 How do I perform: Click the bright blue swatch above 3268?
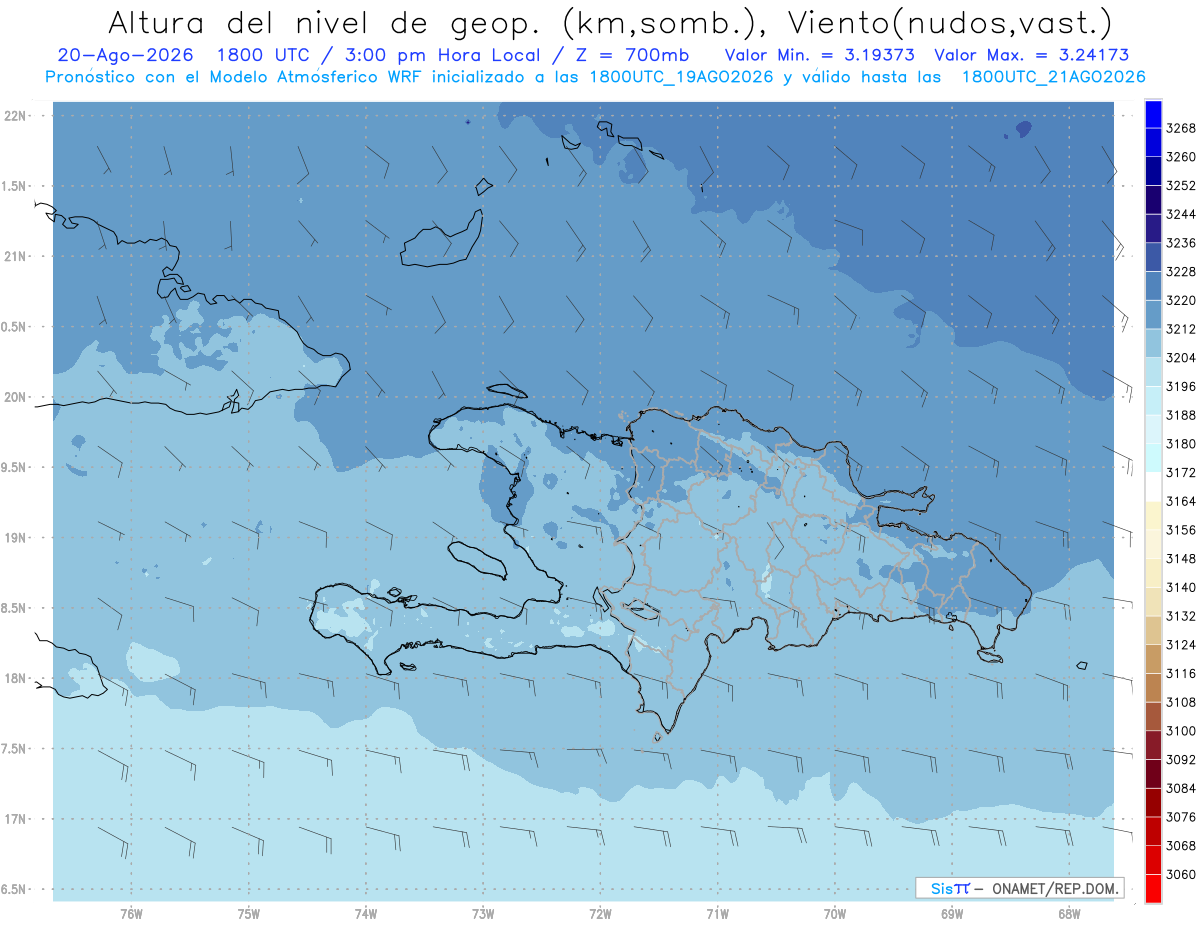(x=1153, y=114)
